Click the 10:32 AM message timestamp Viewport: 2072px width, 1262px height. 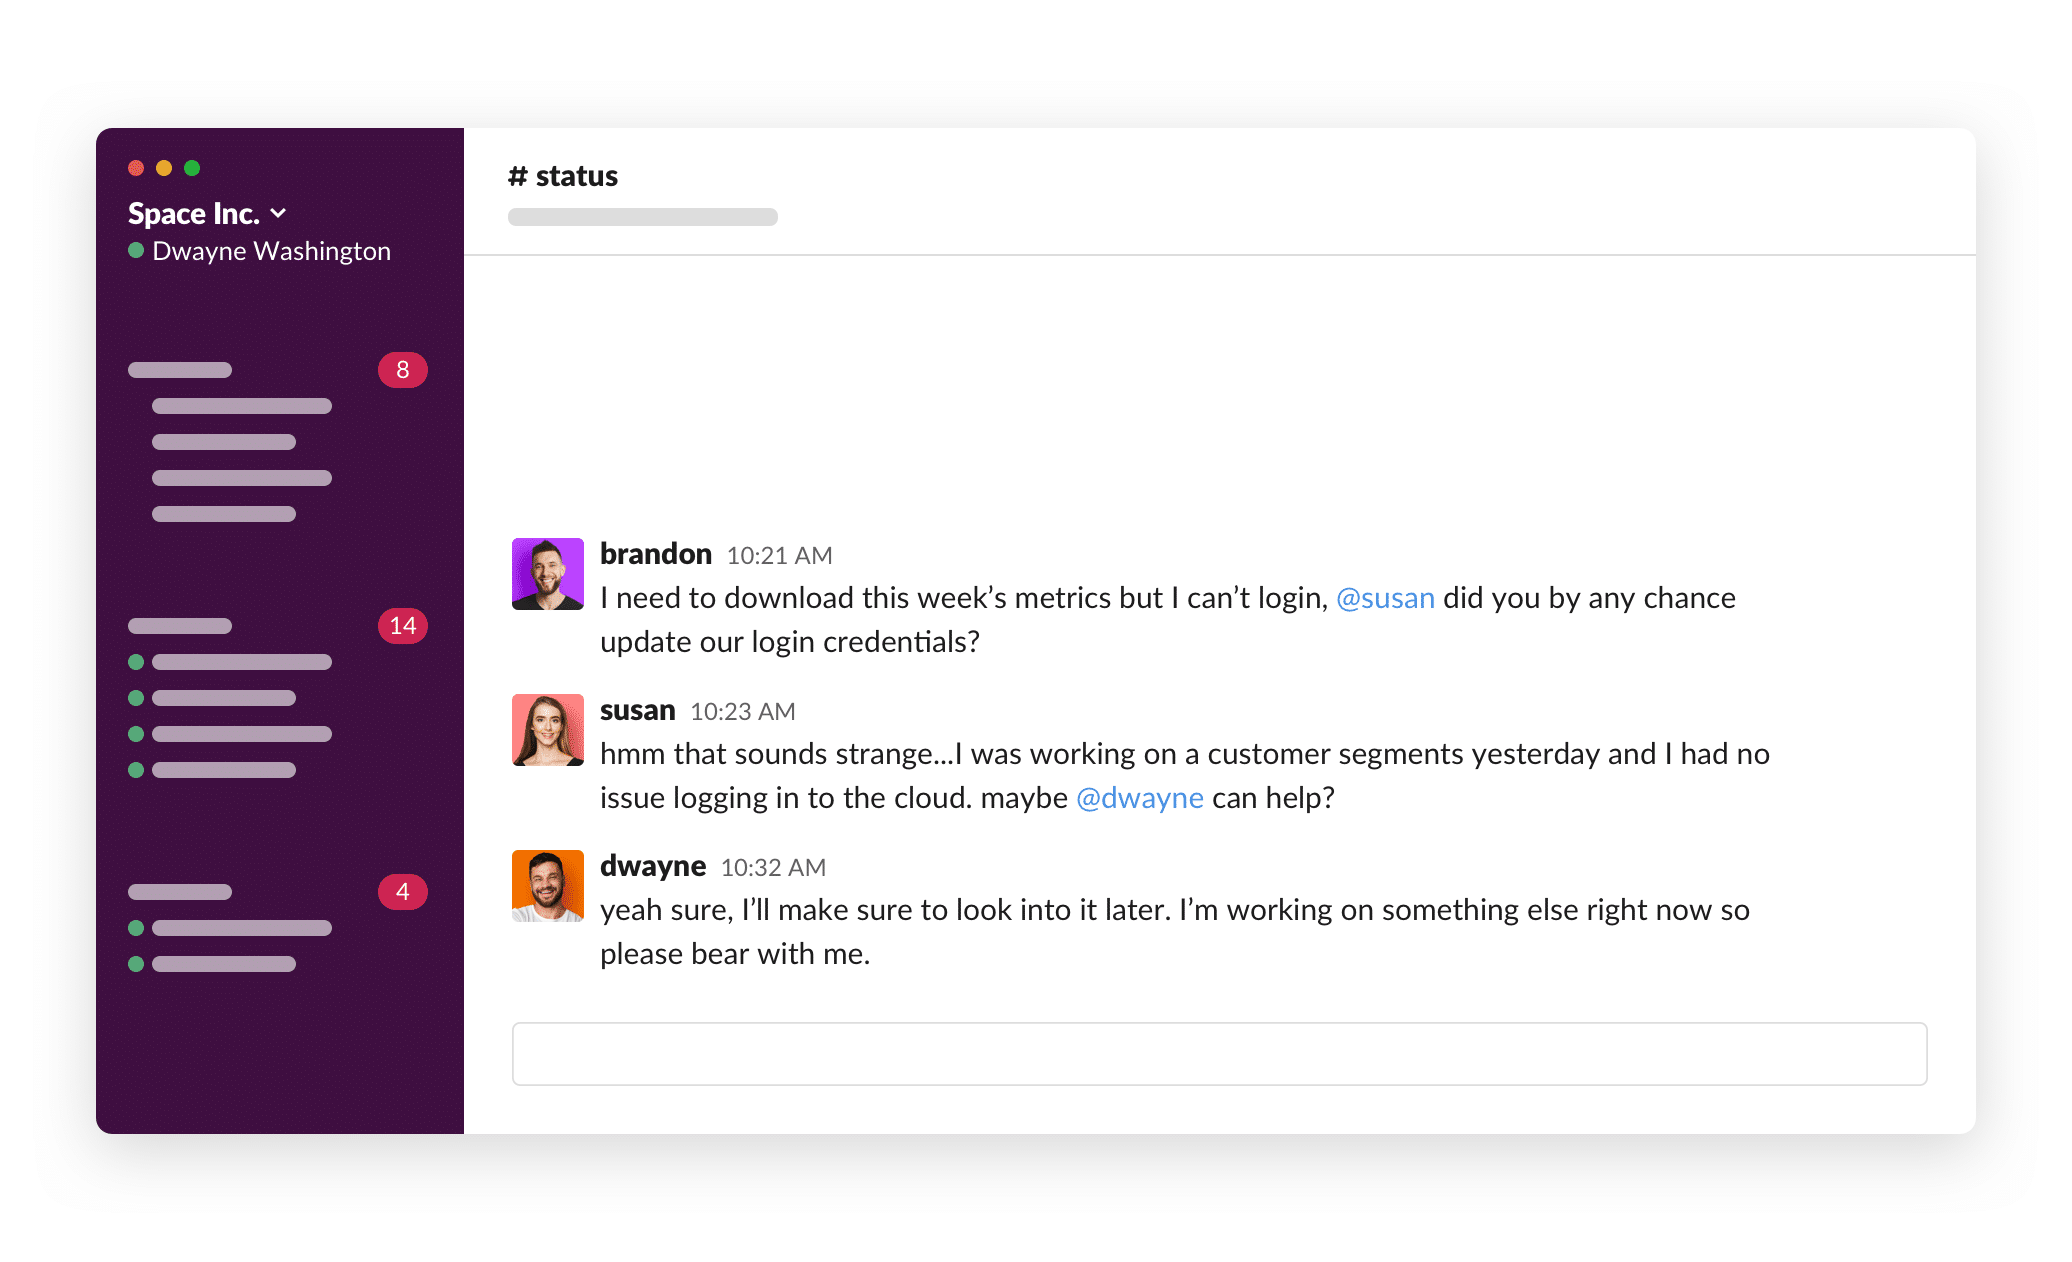pos(773,868)
